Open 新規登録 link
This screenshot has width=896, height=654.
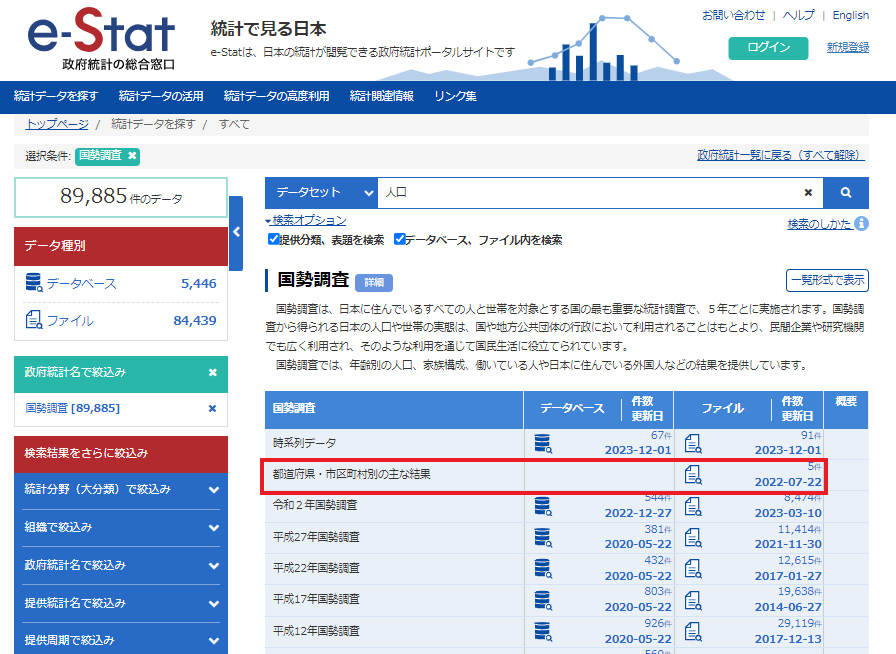tap(848, 47)
